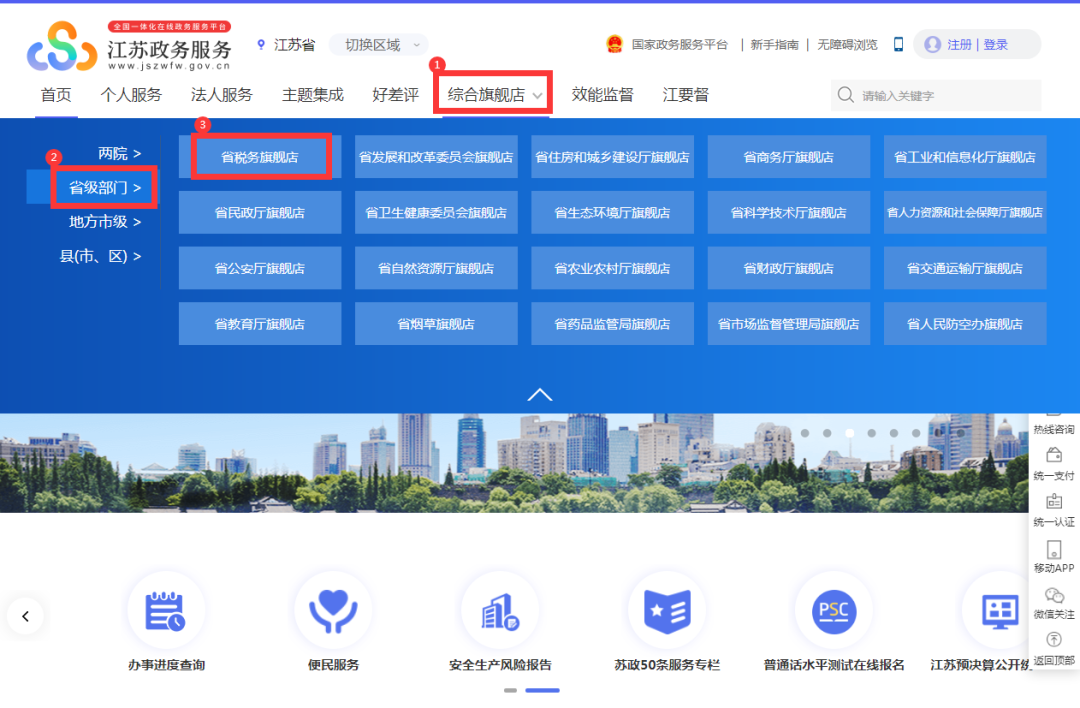Open the 江苏预决算公开 monitor icon
This screenshot has width=1080, height=708.
[1000, 611]
